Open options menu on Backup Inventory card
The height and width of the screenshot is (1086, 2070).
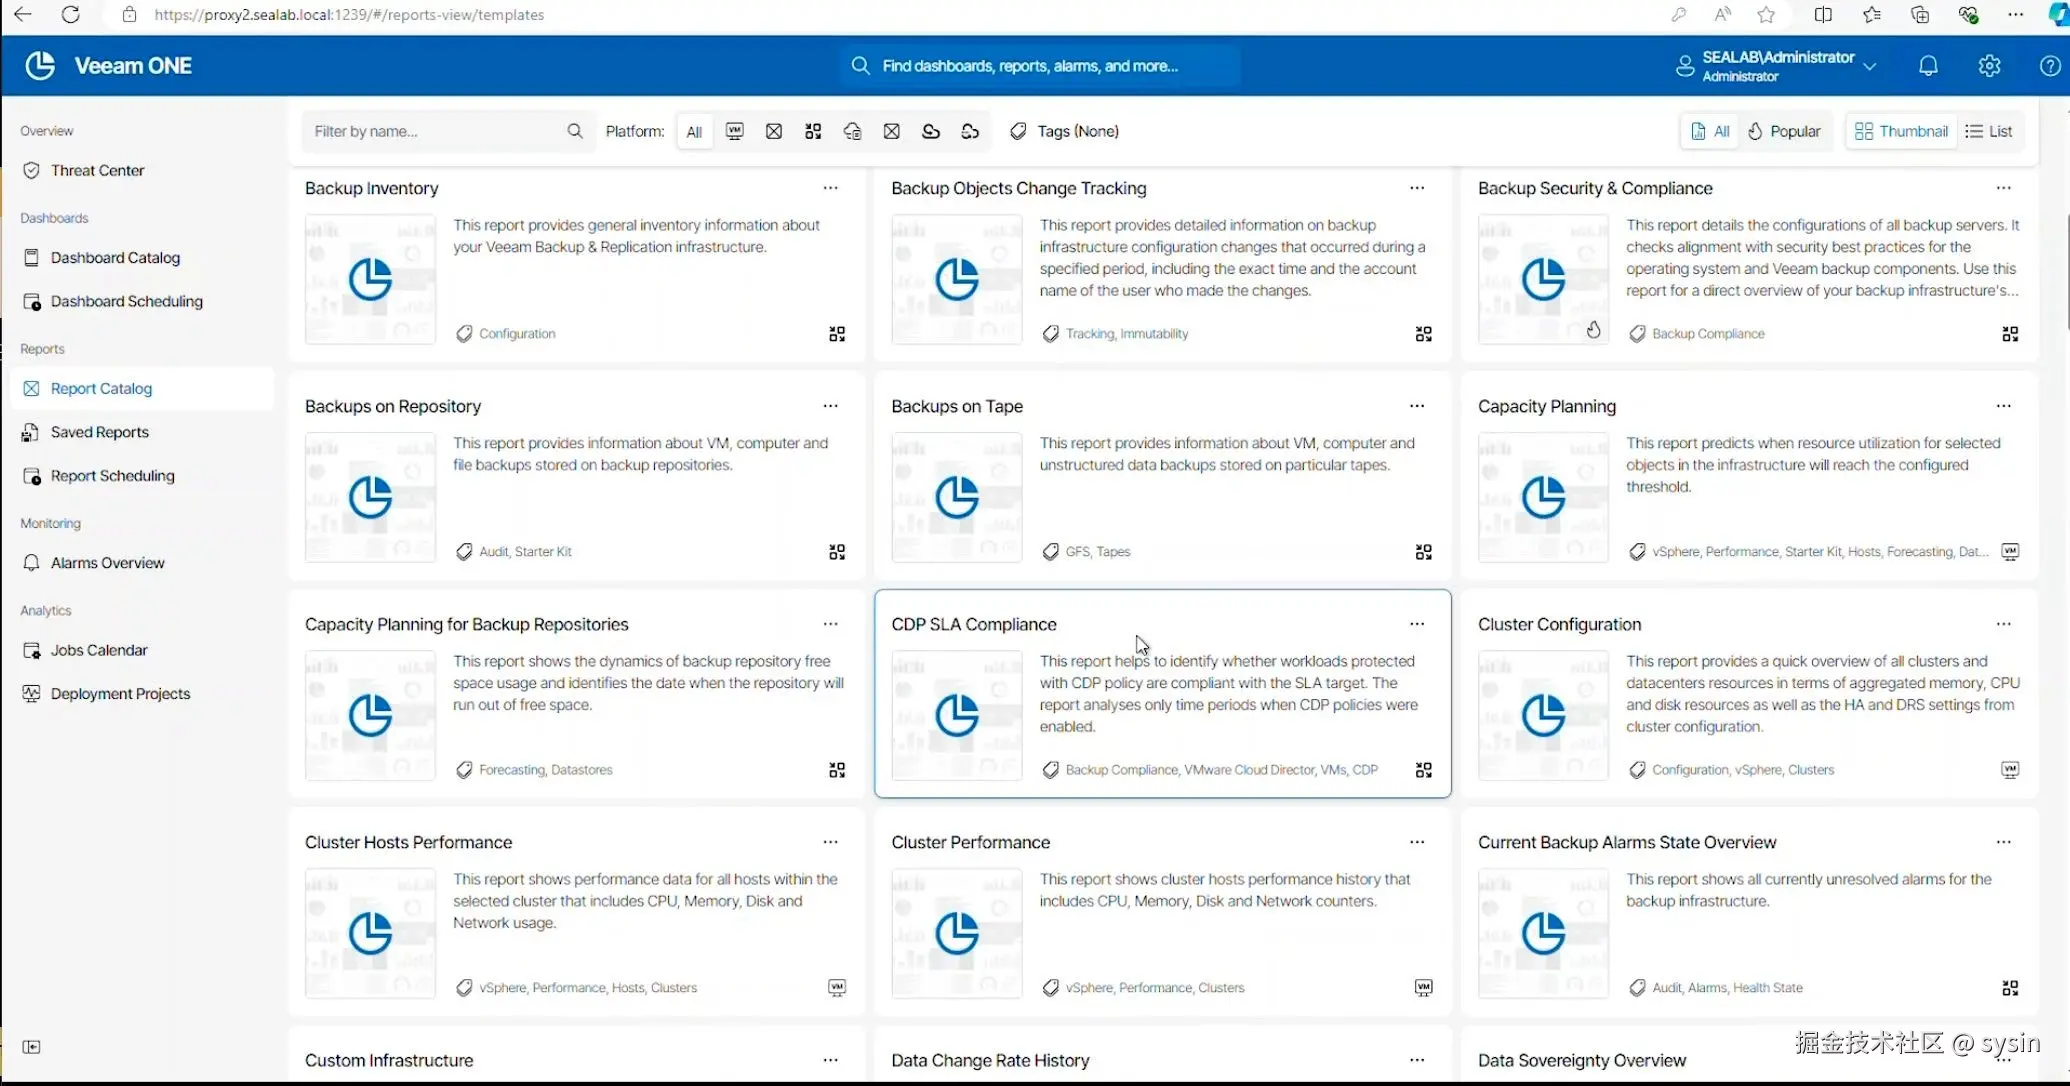coord(831,187)
